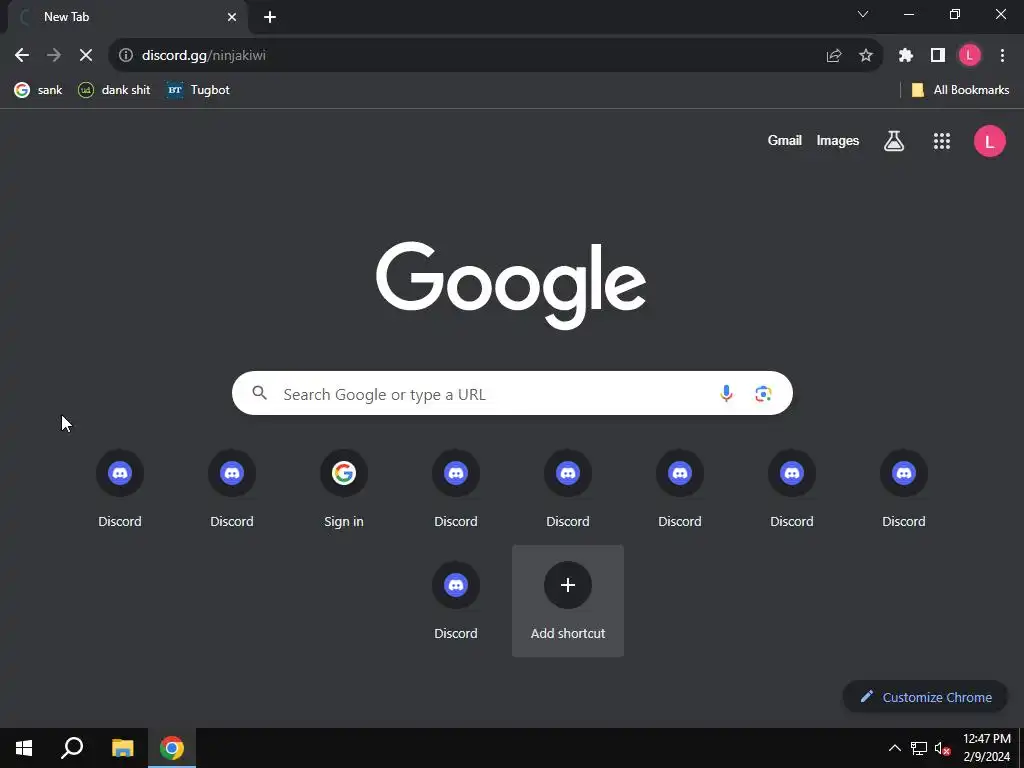Click the muted volume tray icon
The image size is (1024, 768).
[x=942, y=748]
